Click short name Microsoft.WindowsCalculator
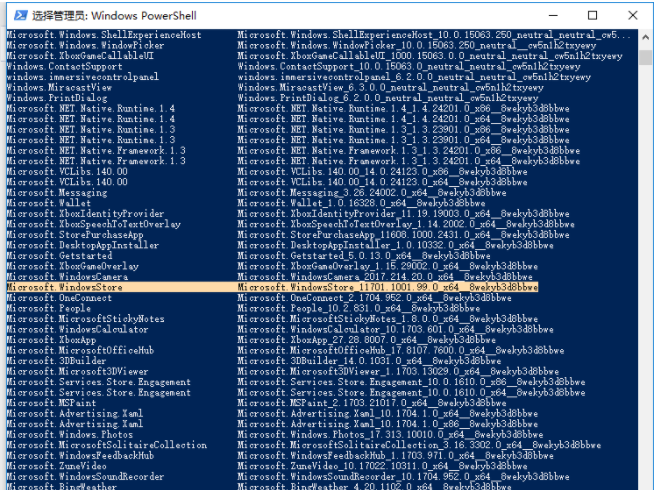 (x=78, y=329)
